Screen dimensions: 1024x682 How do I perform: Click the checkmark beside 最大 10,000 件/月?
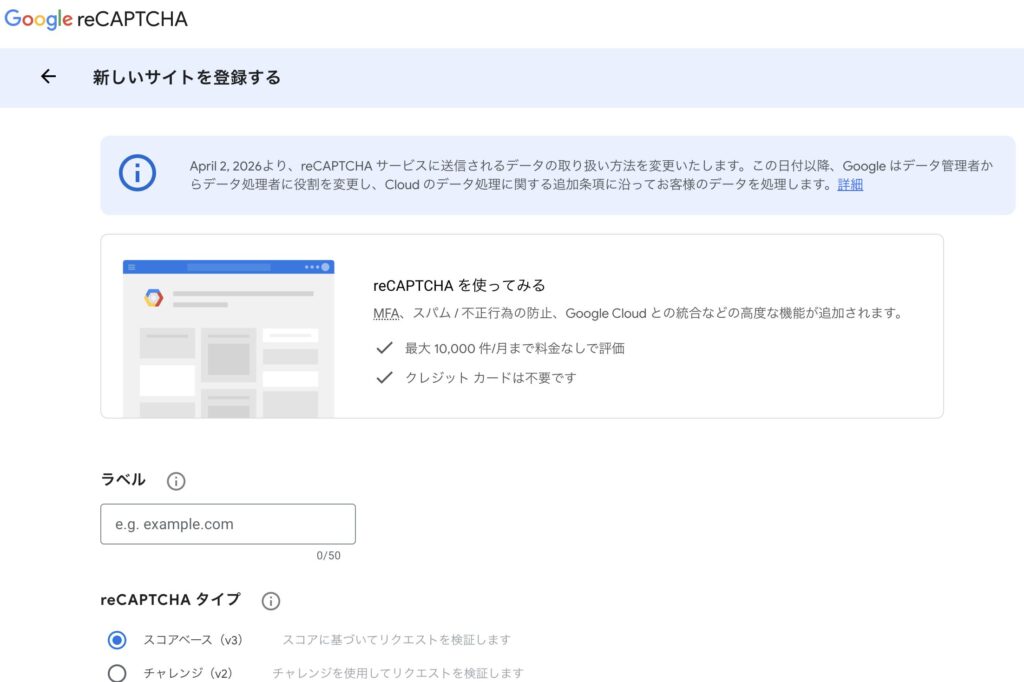(x=384, y=348)
